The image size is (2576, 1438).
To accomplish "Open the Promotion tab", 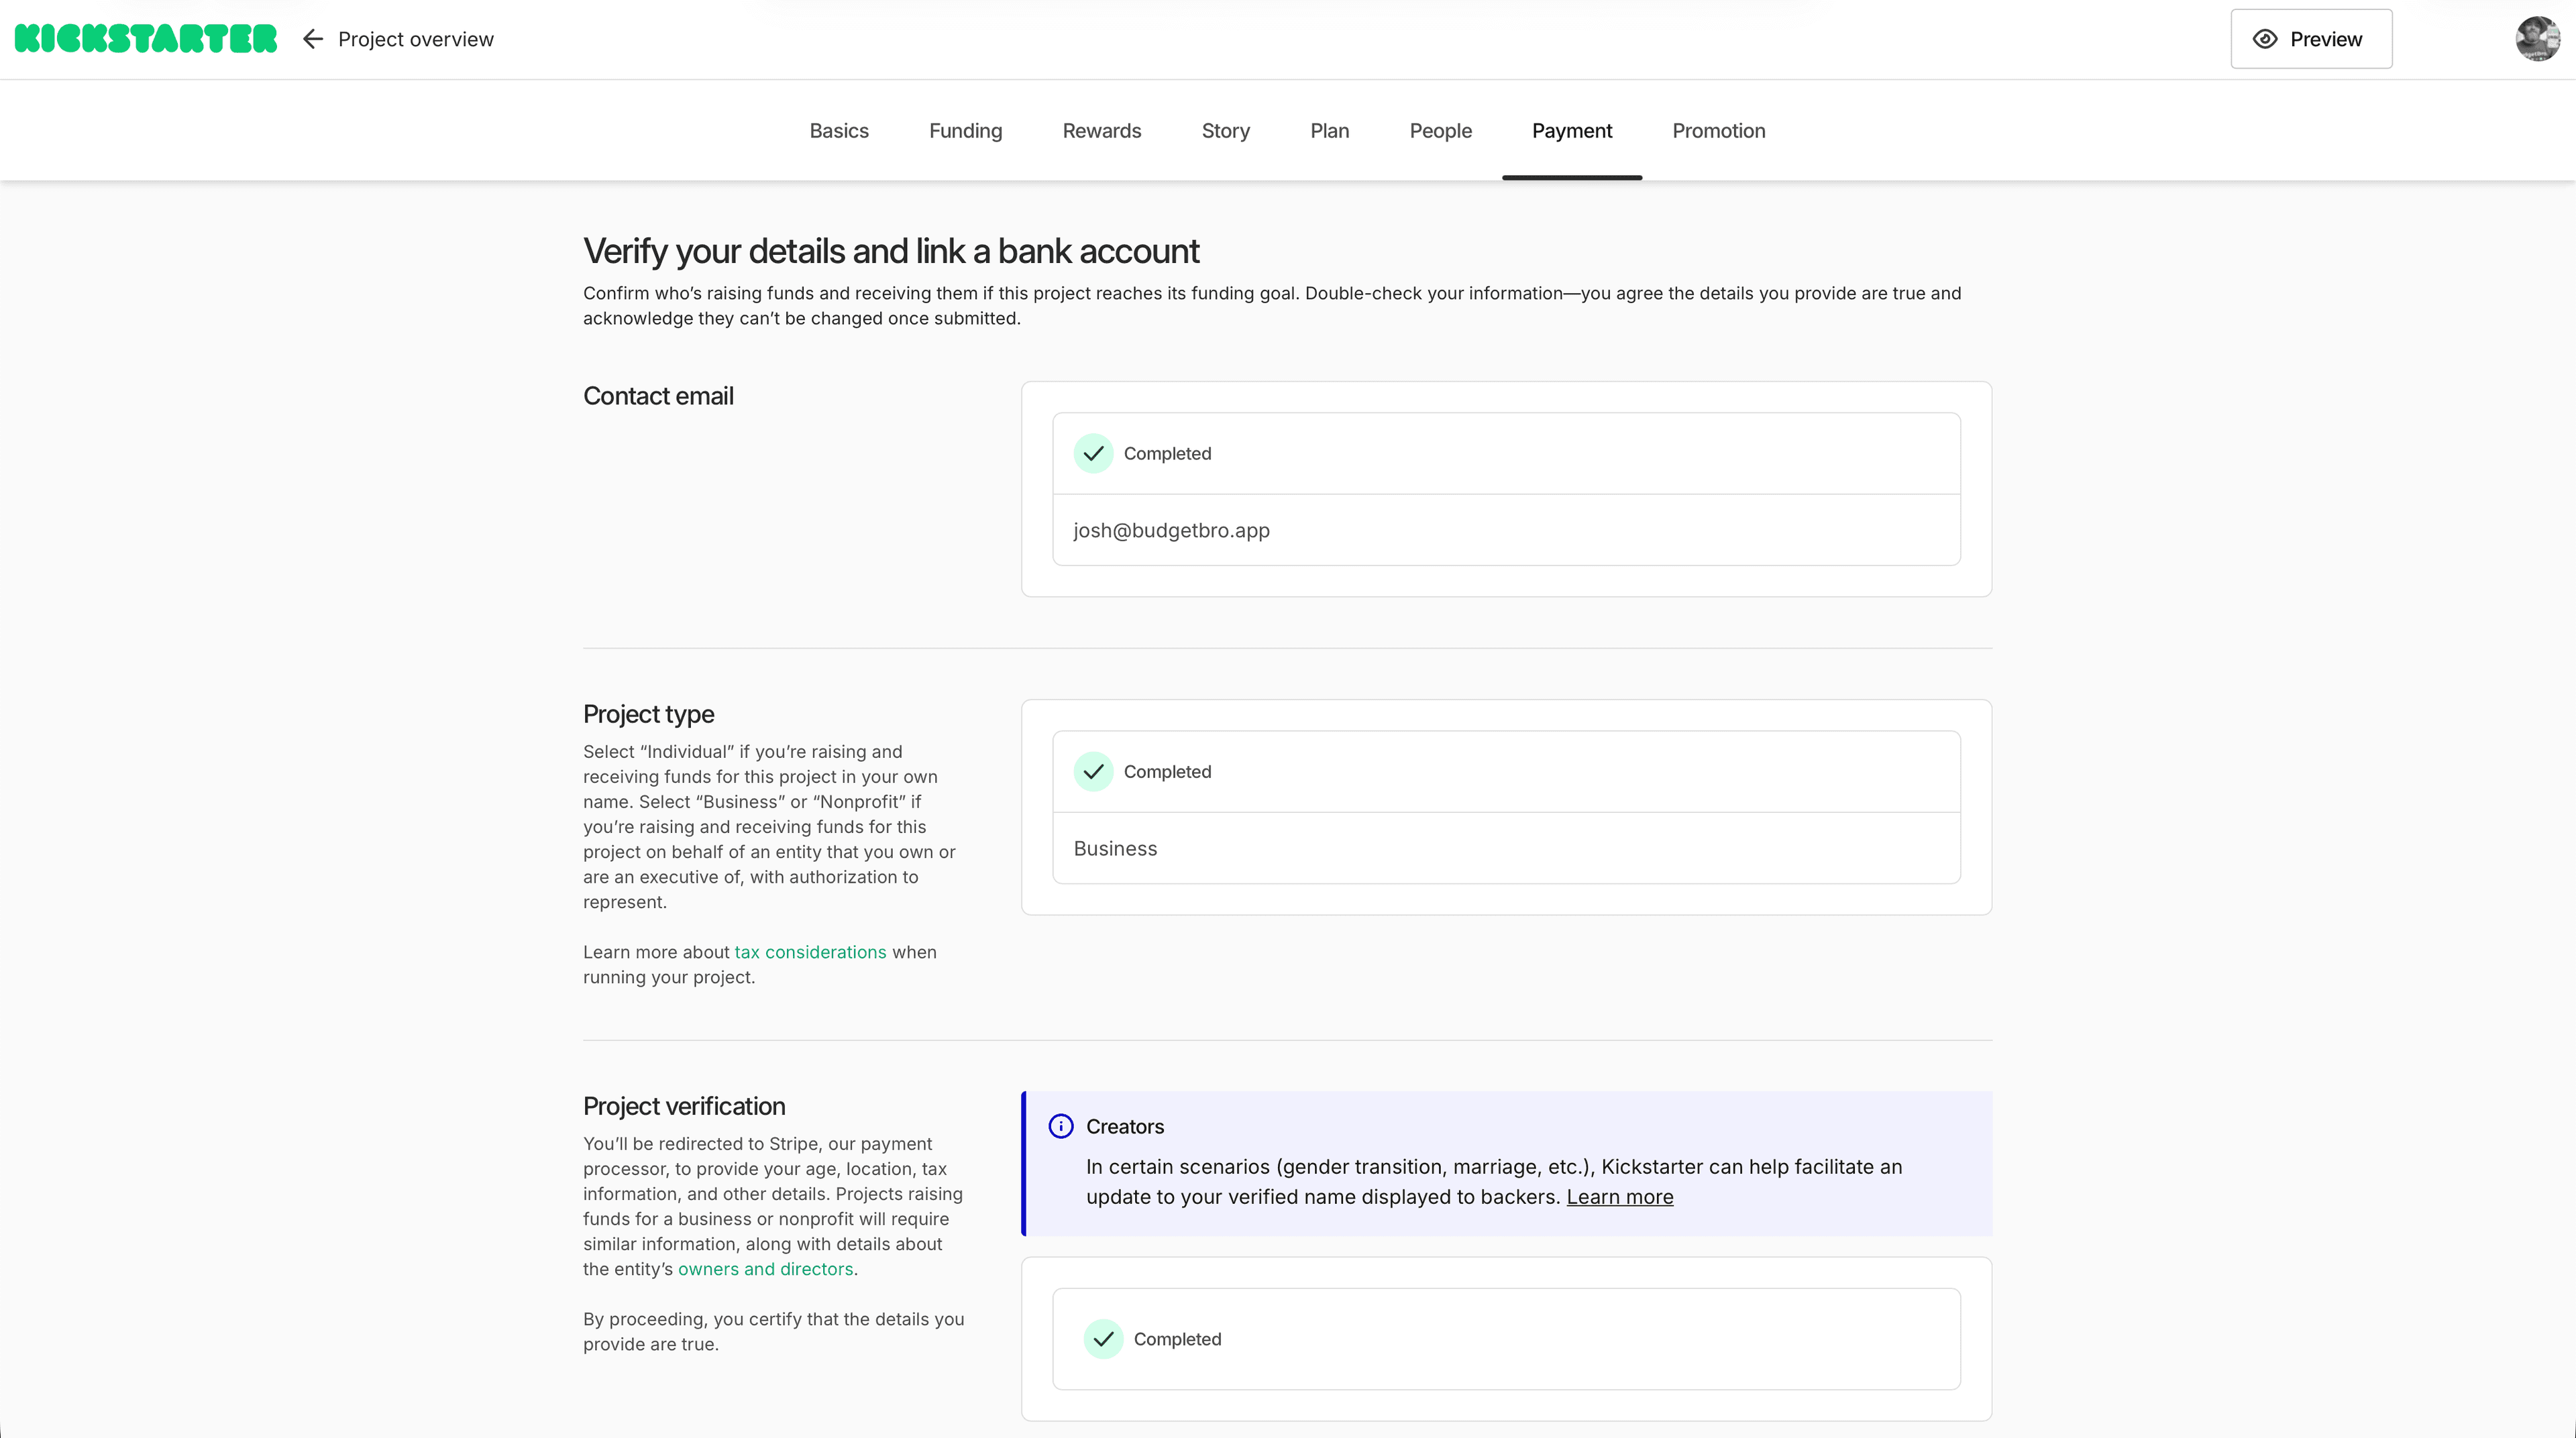I will coord(1718,131).
